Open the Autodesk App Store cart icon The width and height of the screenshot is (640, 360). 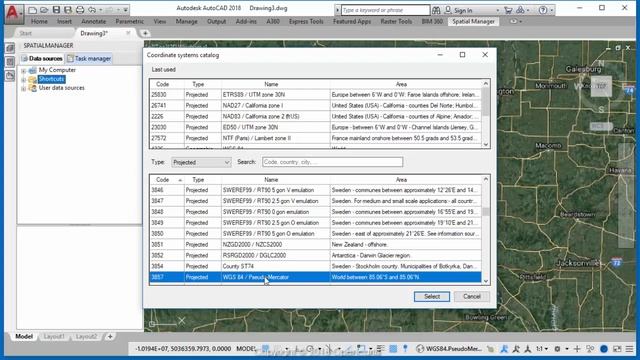click(x=508, y=10)
